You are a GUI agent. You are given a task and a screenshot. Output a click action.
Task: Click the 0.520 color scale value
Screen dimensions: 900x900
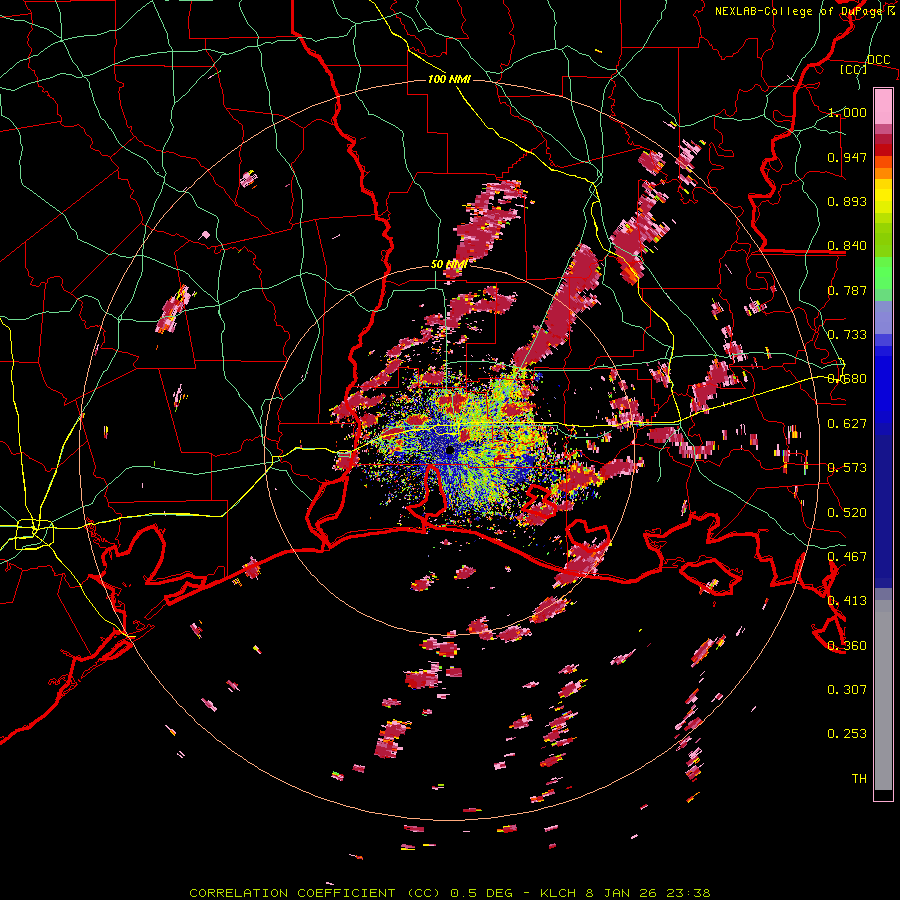pos(847,513)
